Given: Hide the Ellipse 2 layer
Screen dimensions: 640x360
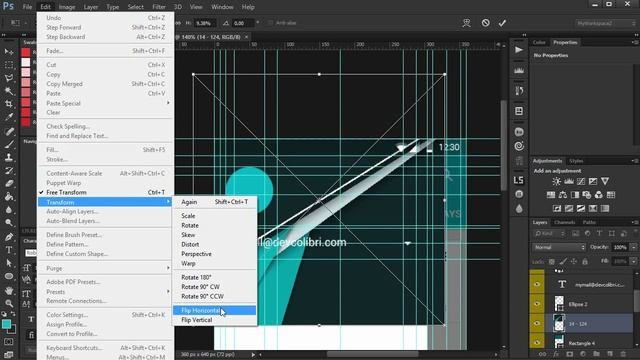Looking at the screenshot, I should (537, 304).
